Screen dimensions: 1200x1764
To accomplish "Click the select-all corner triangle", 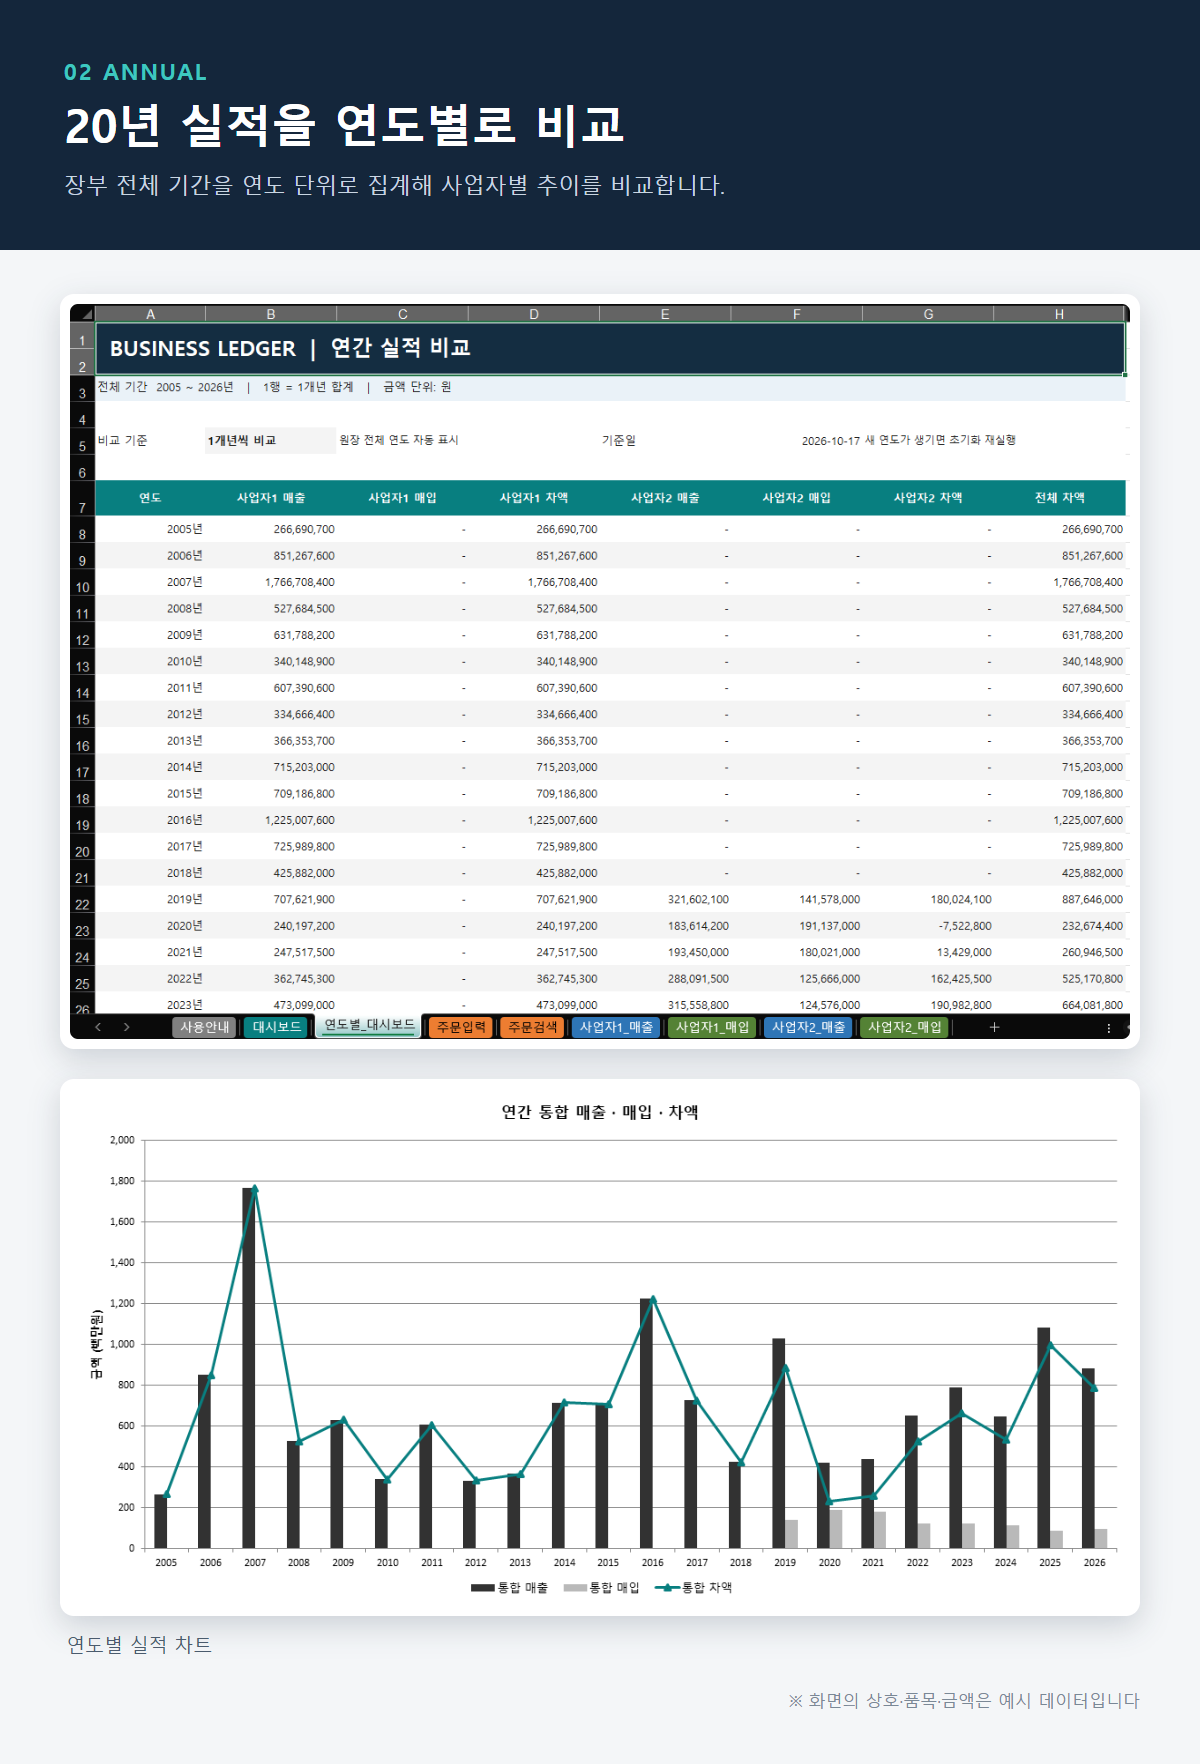I will (83, 314).
